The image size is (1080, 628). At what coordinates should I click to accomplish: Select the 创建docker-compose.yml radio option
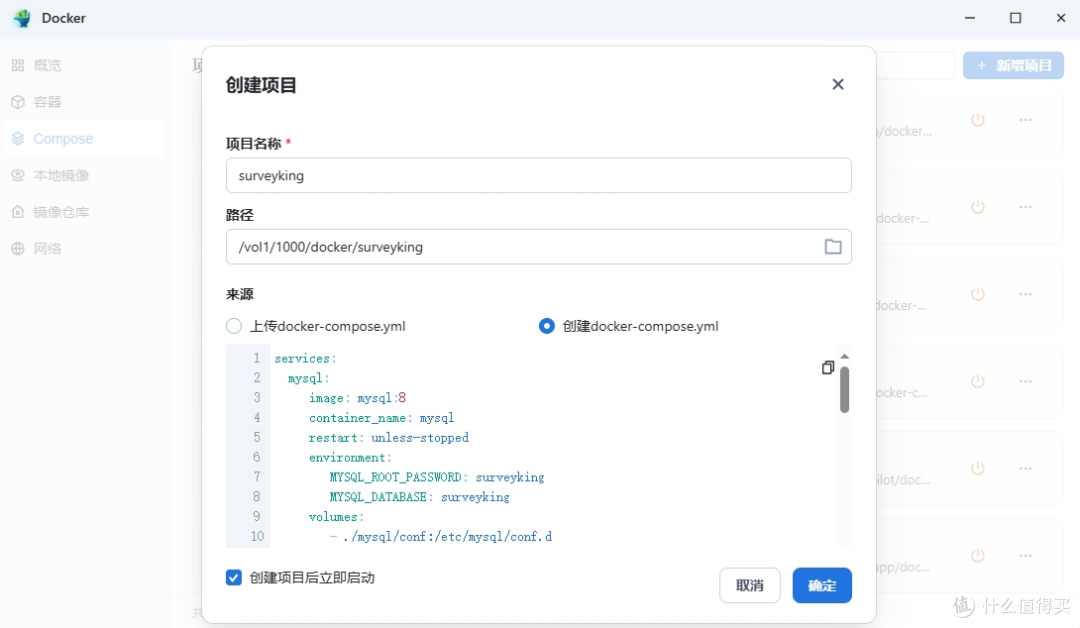click(546, 325)
